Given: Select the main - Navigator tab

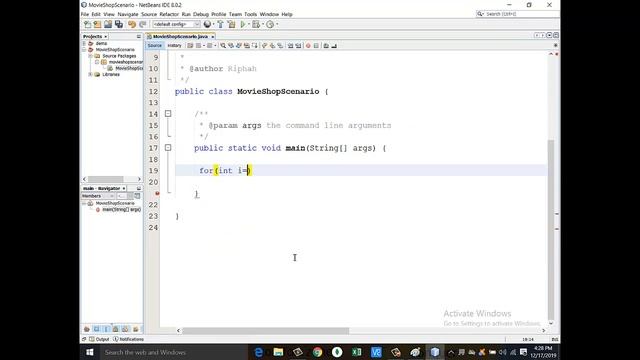Looking at the screenshot, I should tap(104, 189).
